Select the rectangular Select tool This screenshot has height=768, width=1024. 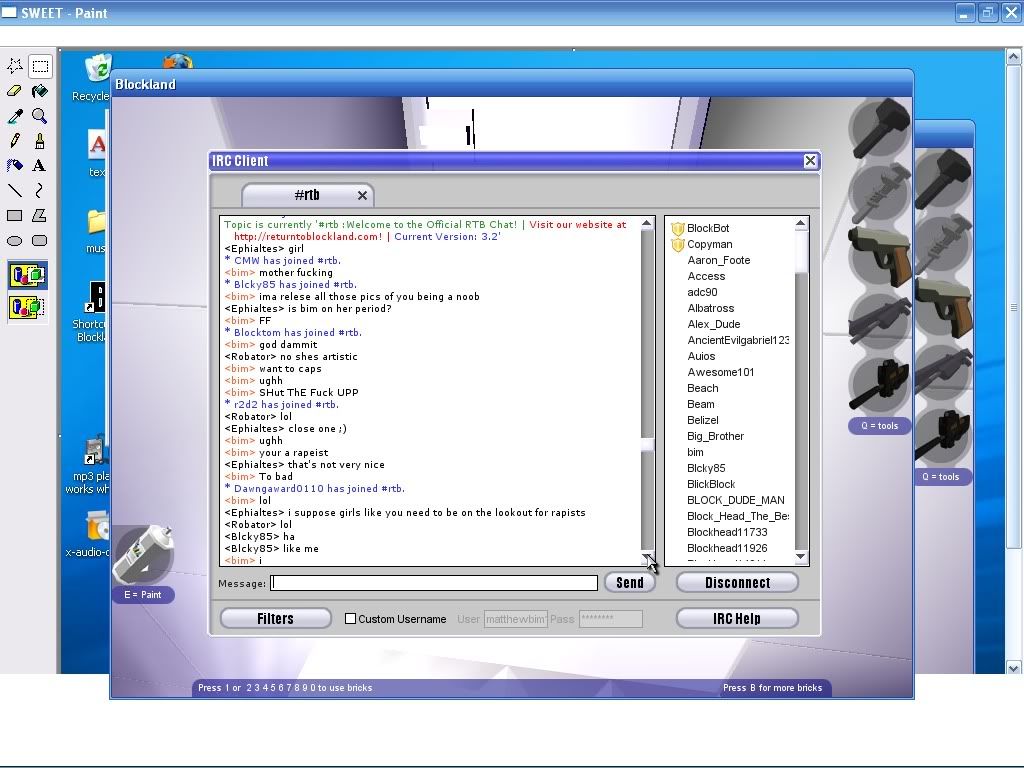40,66
